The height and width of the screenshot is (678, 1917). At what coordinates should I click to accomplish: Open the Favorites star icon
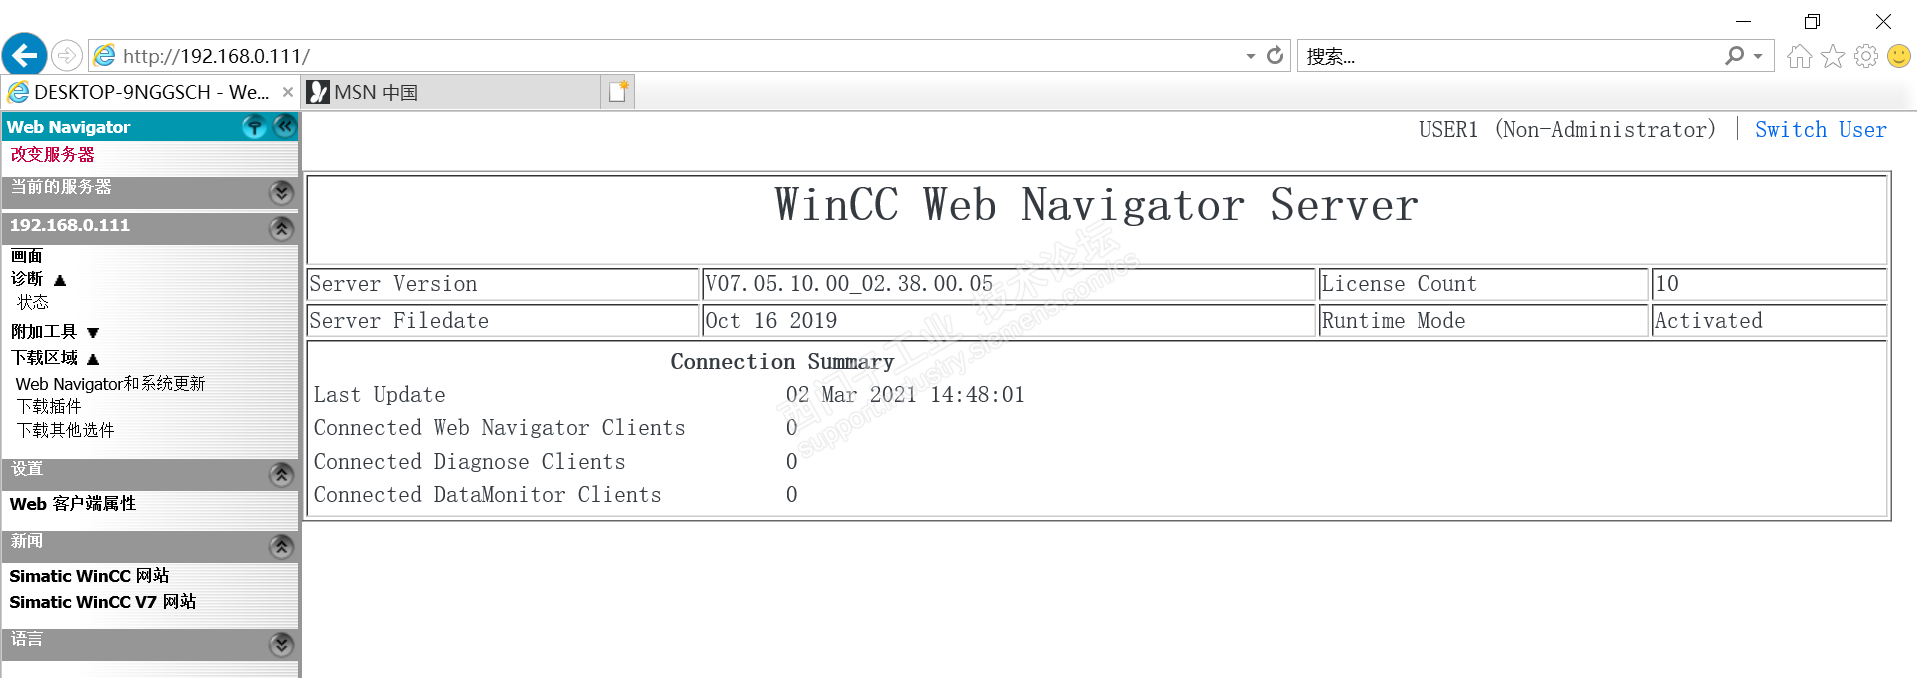pos(1832,57)
